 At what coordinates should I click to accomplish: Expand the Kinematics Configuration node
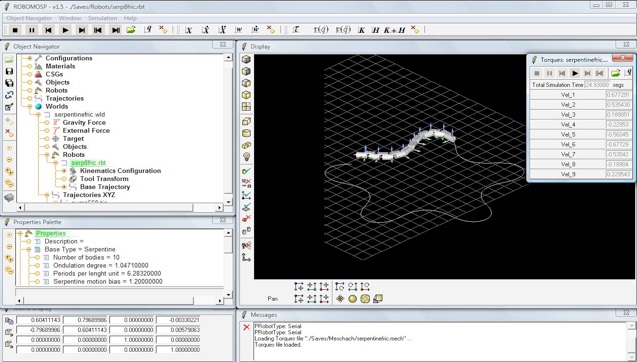tap(64, 171)
